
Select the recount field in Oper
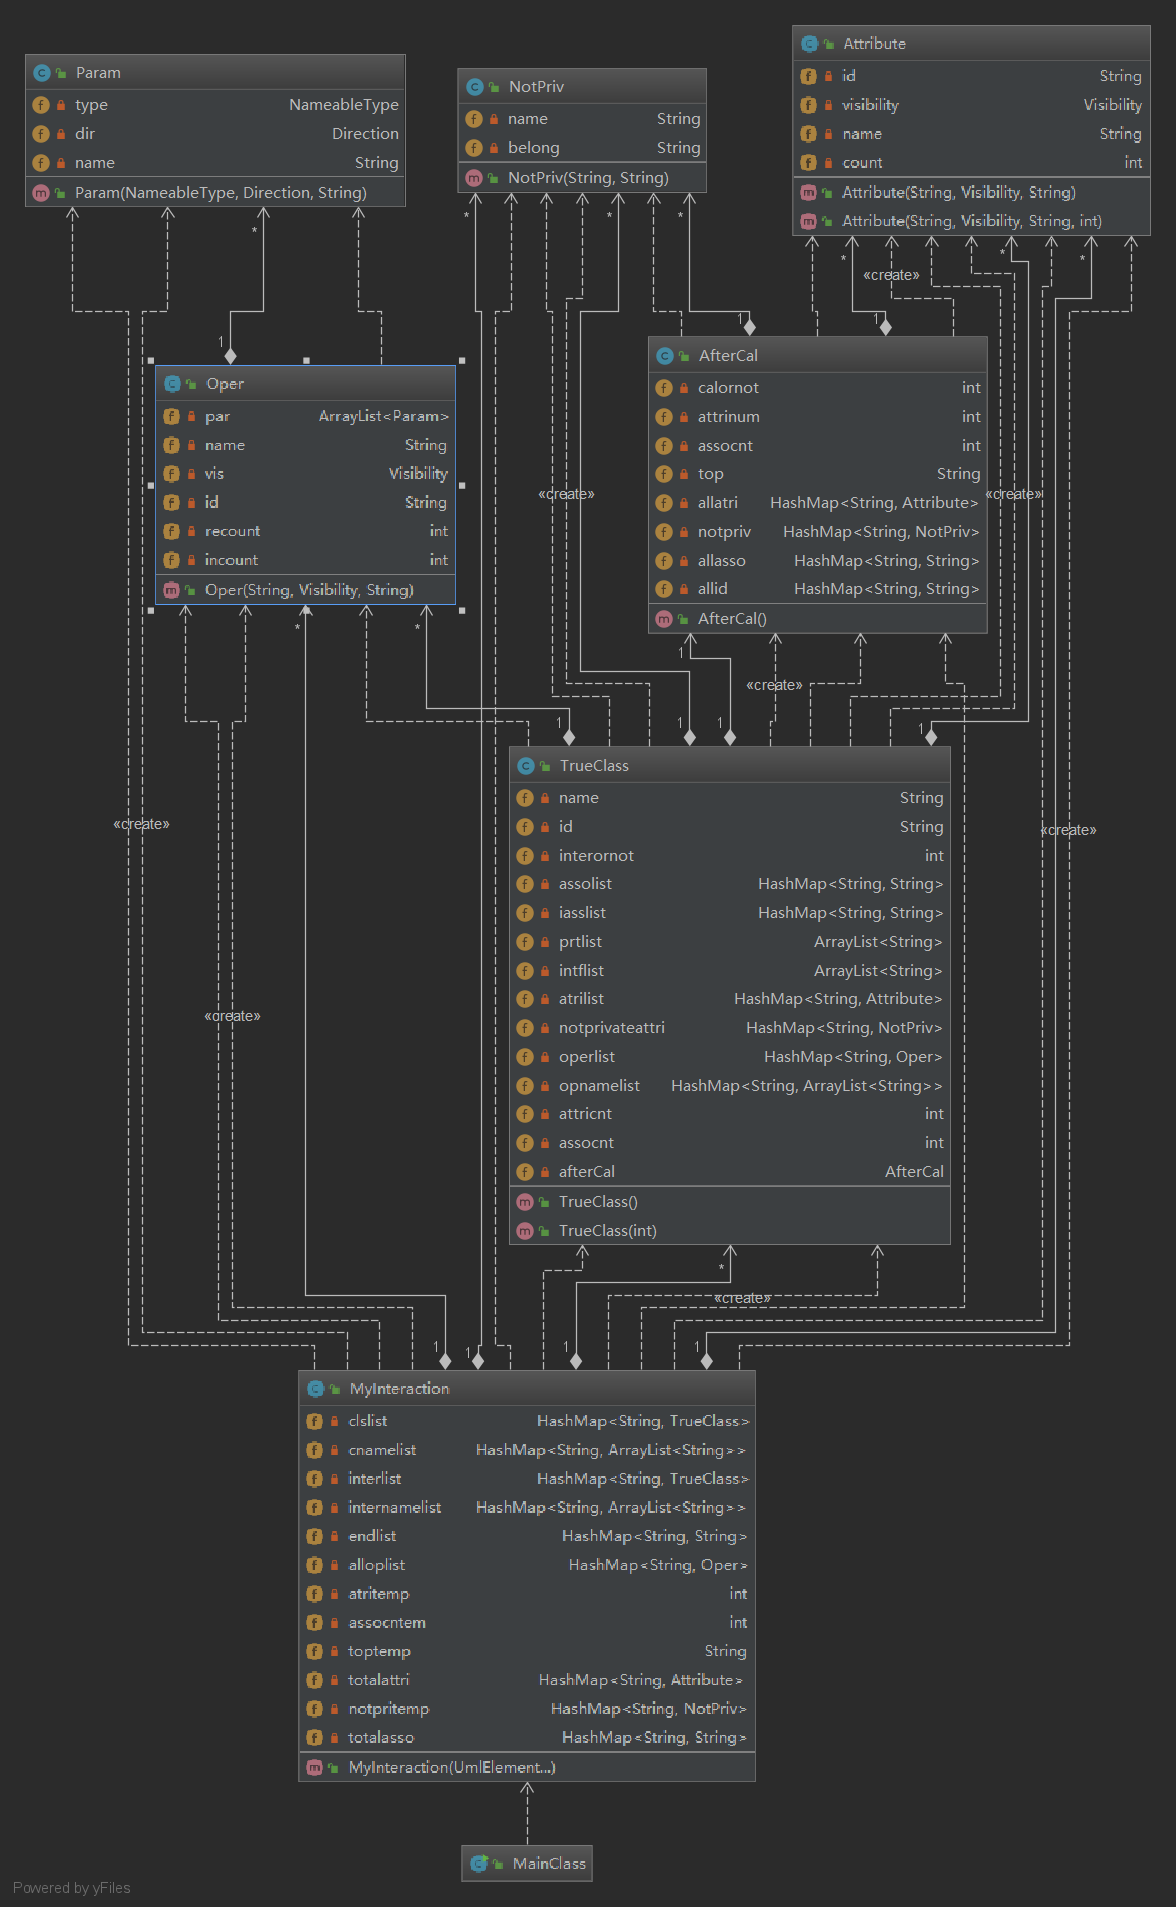point(232,531)
